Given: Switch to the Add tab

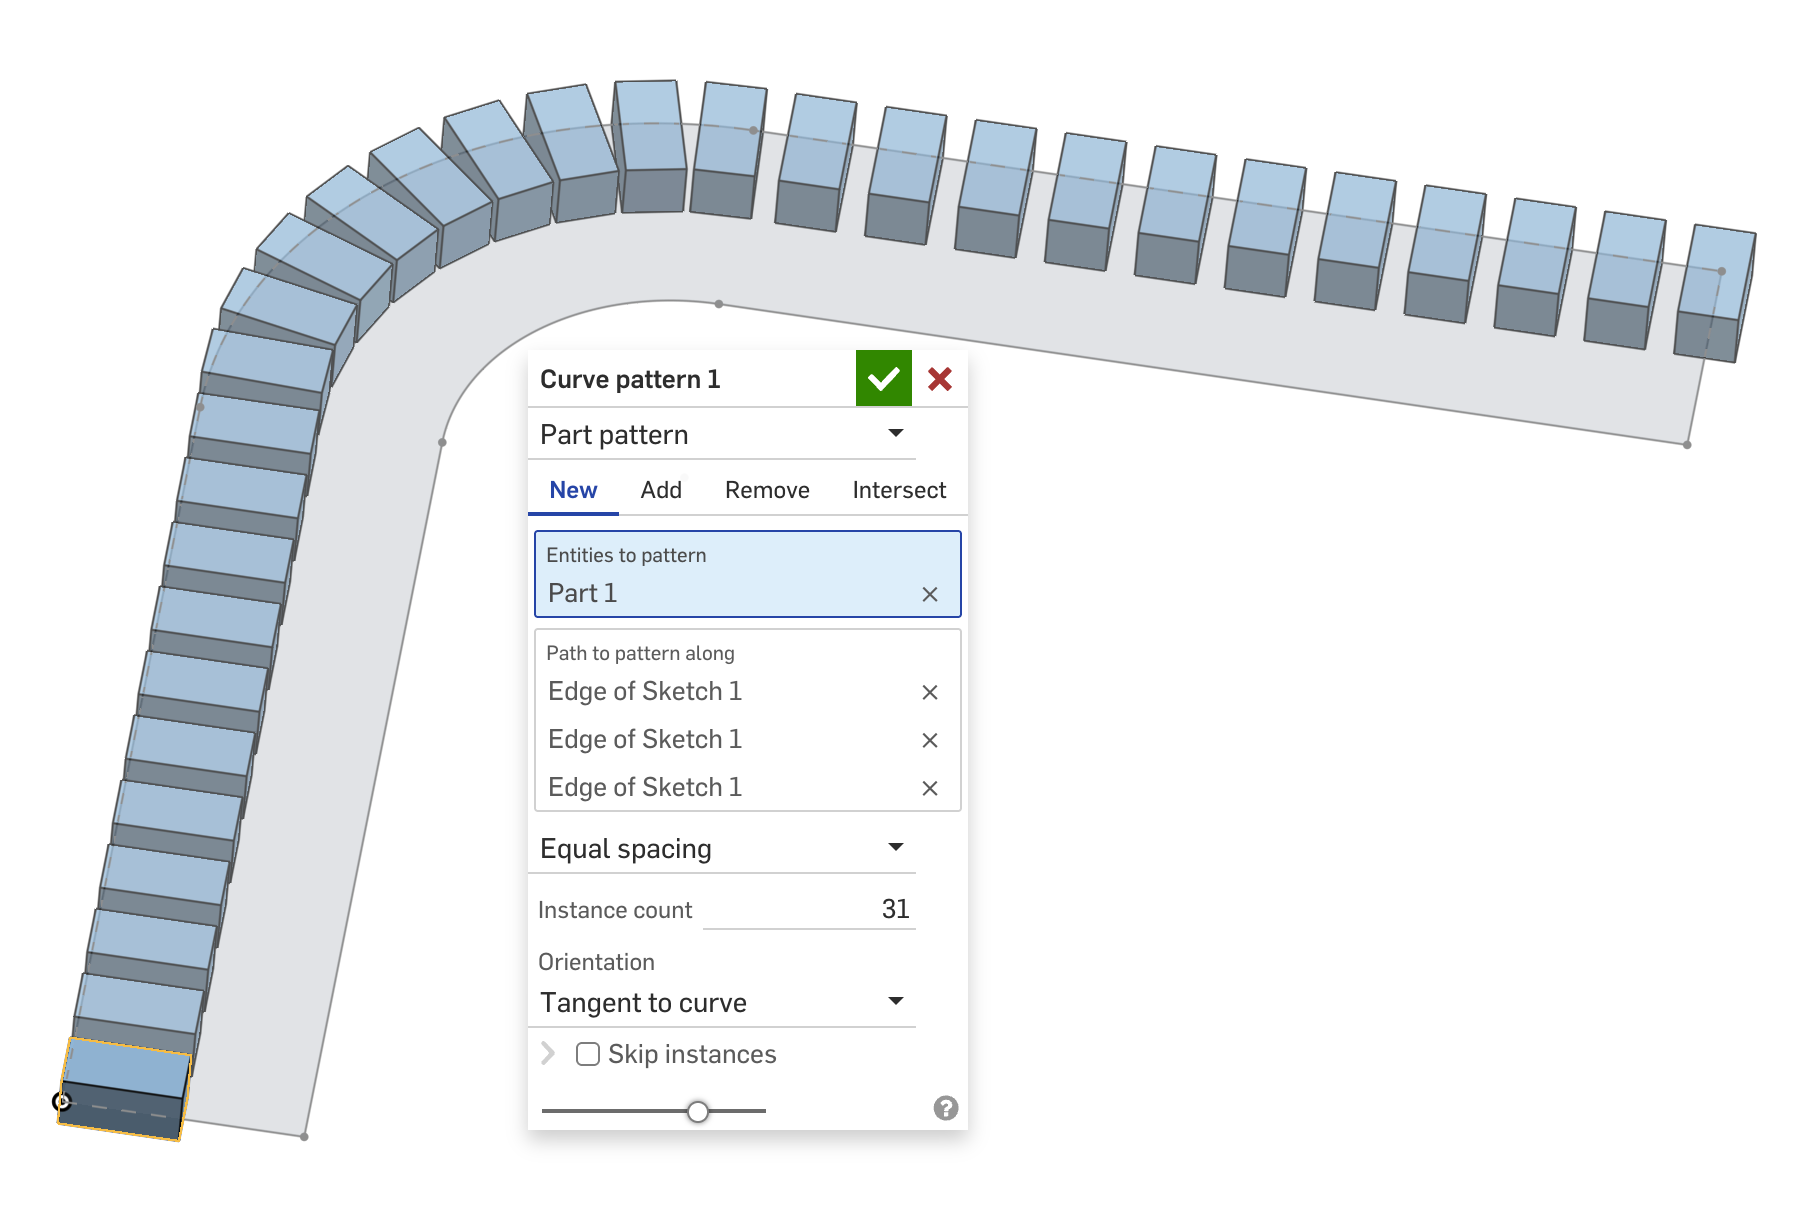Looking at the screenshot, I should tap(661, 490).
